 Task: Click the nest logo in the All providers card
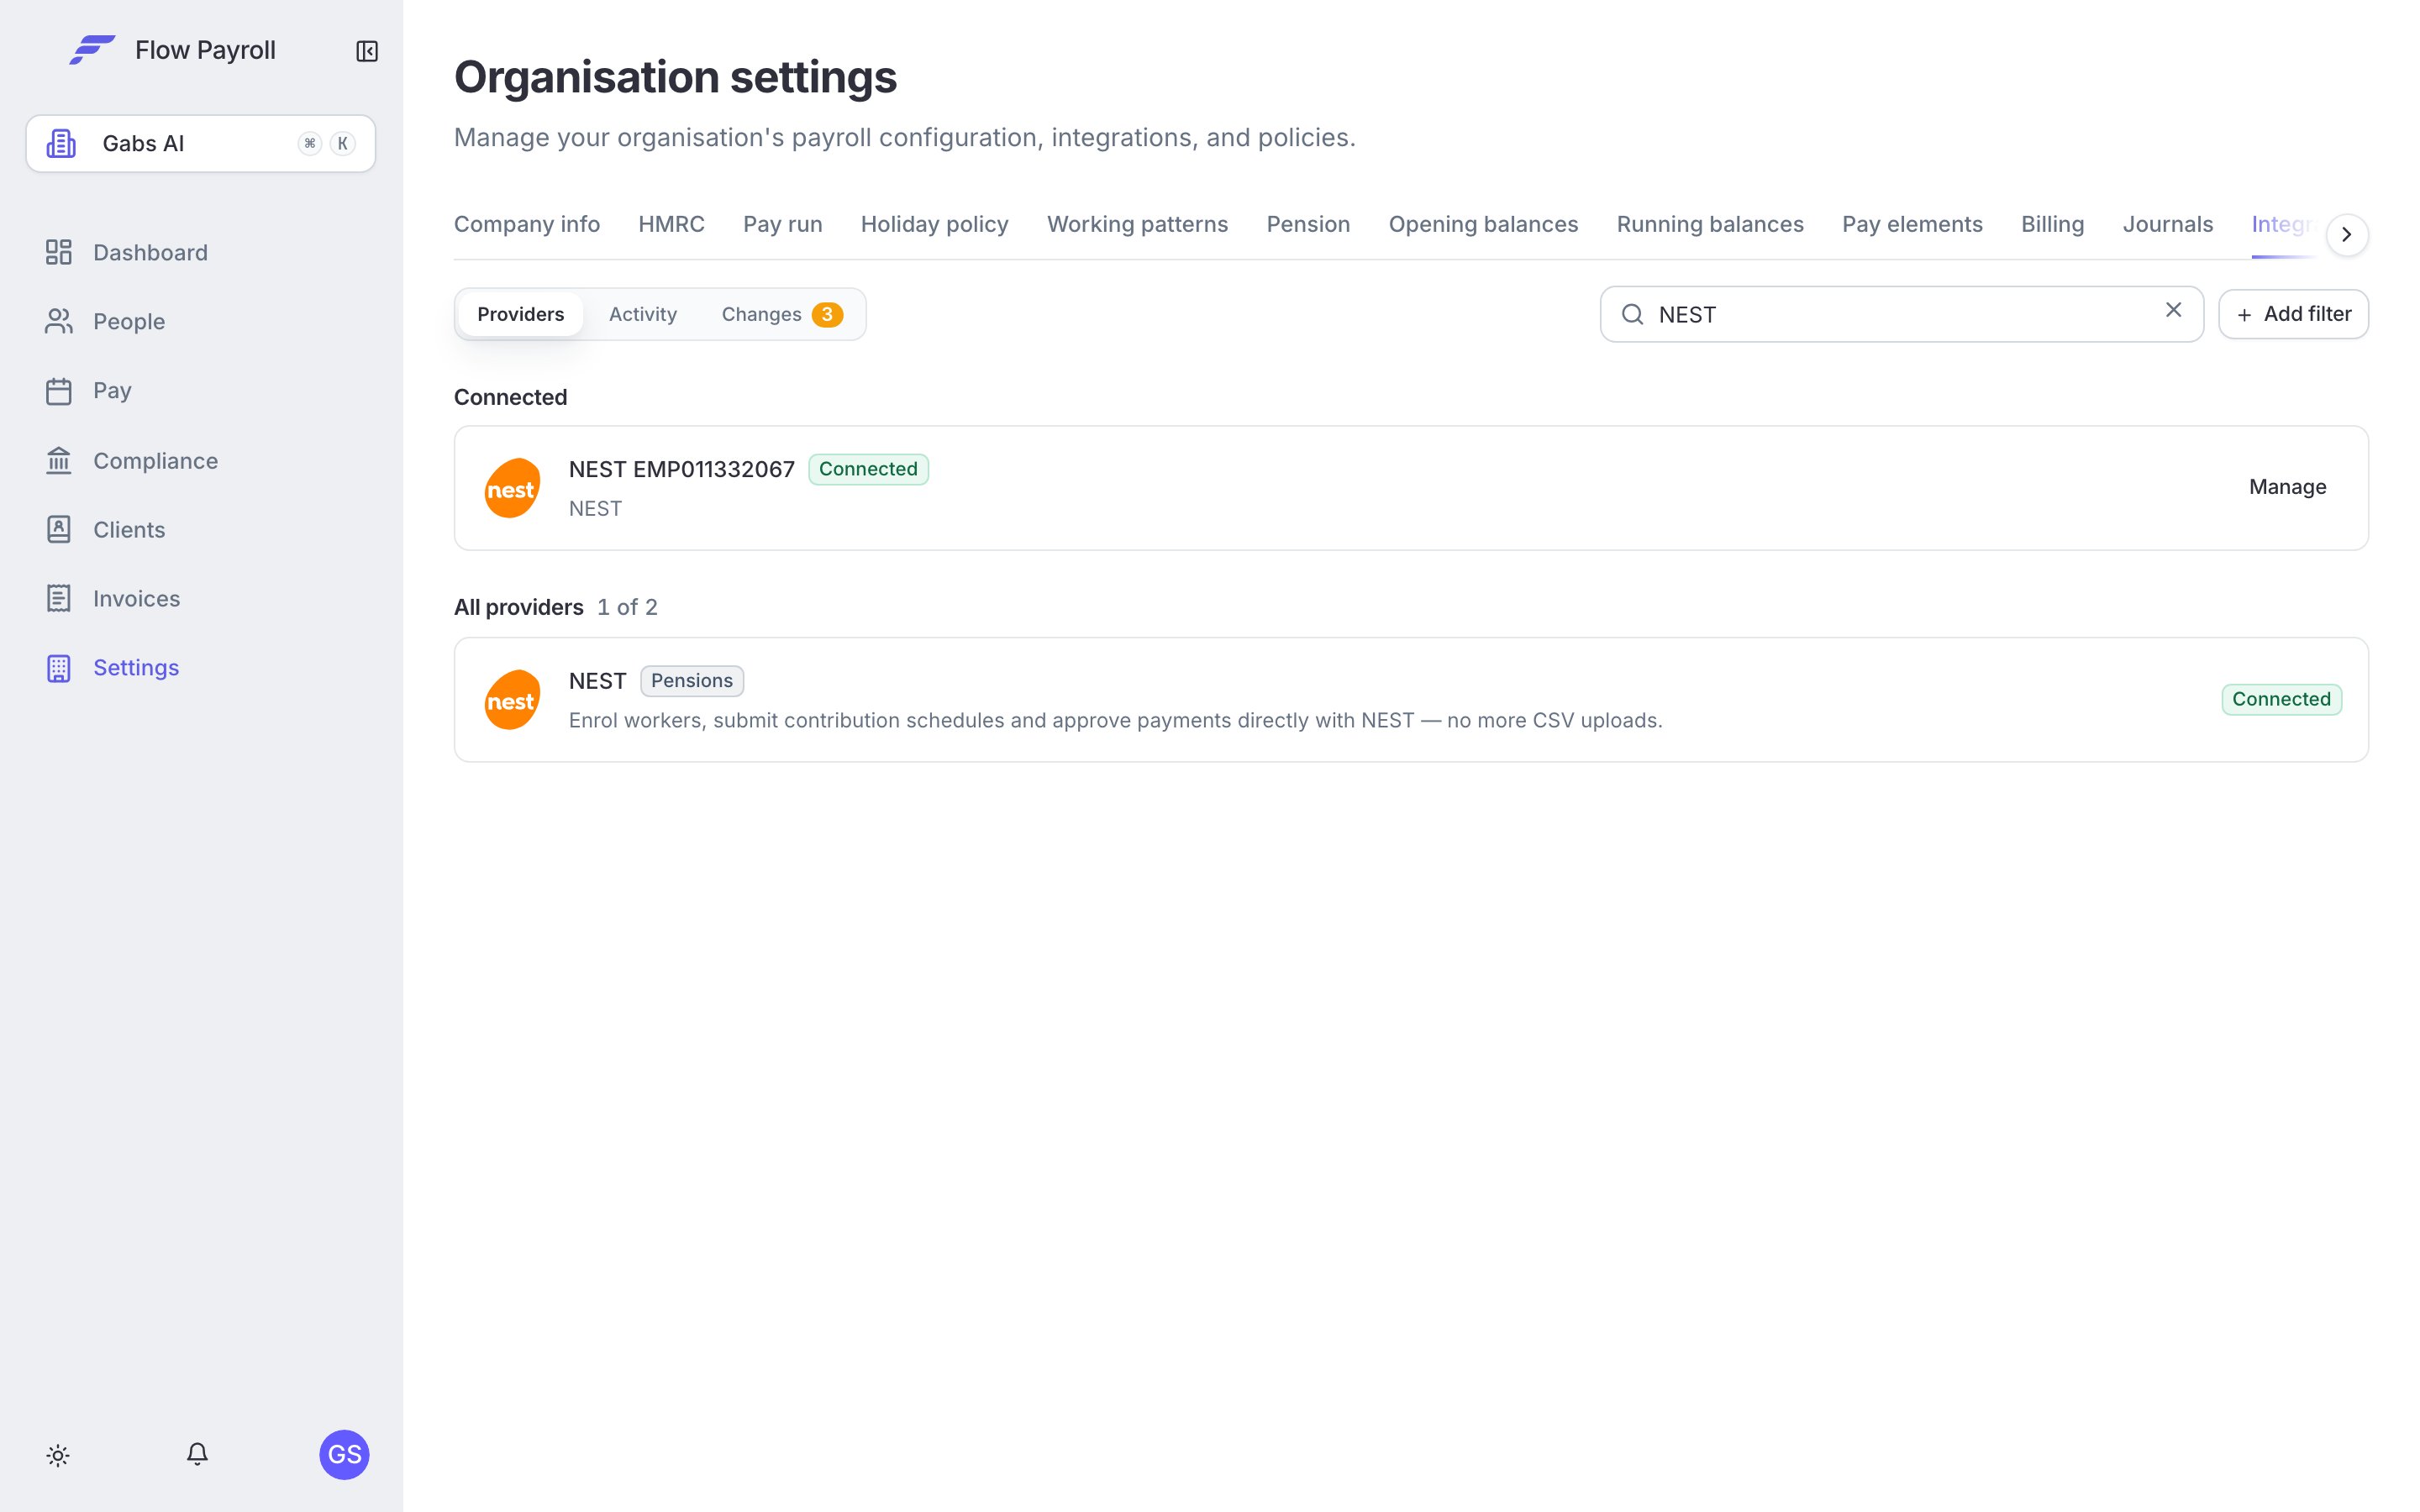[x=512, y=700]
